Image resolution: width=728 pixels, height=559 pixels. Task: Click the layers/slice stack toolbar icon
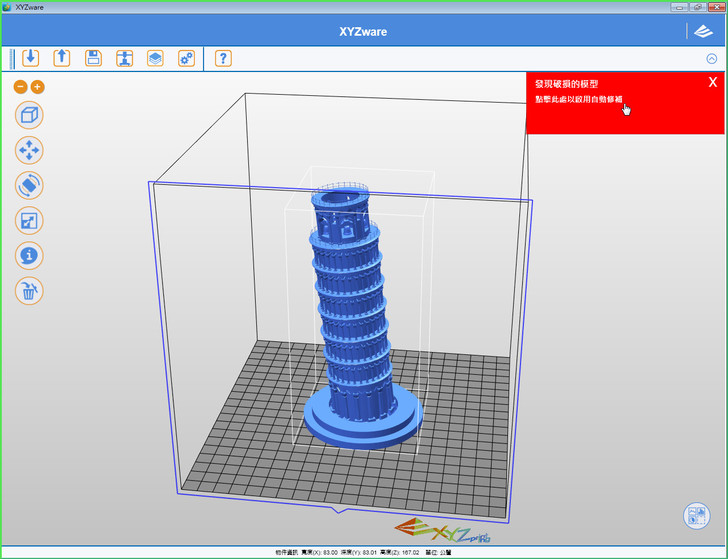click(x=155, y=58)
